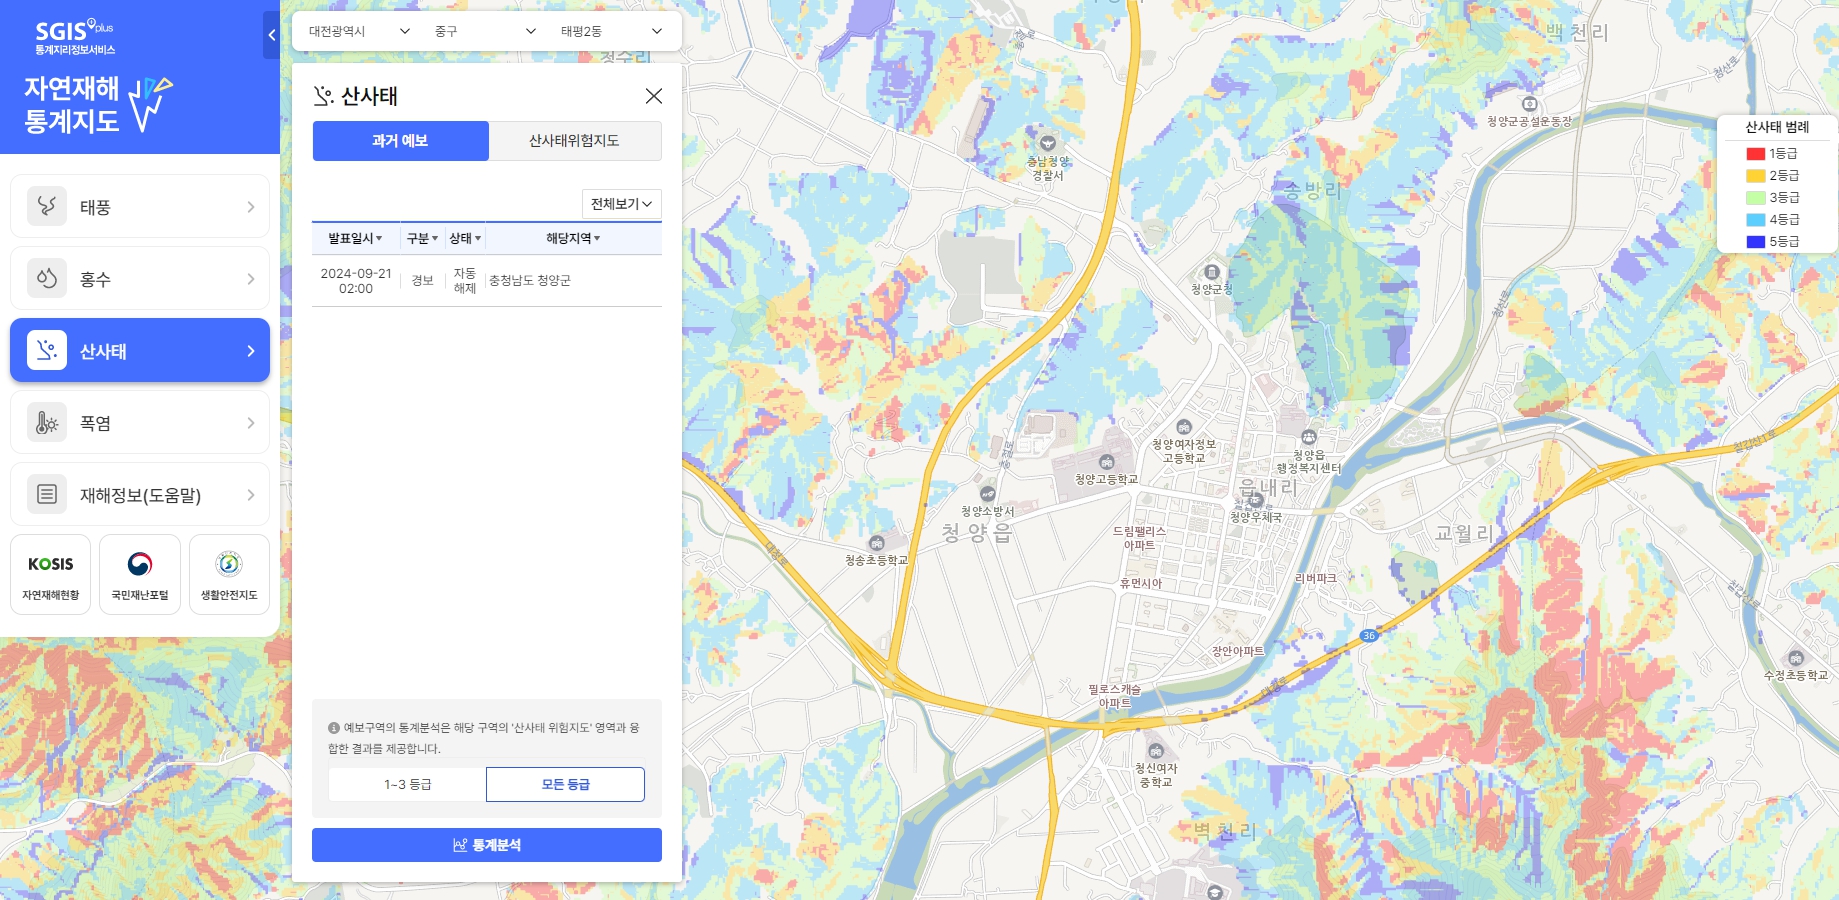
Task: Open the 폭염 heatwave menu
Action: [x=139, y=421]
